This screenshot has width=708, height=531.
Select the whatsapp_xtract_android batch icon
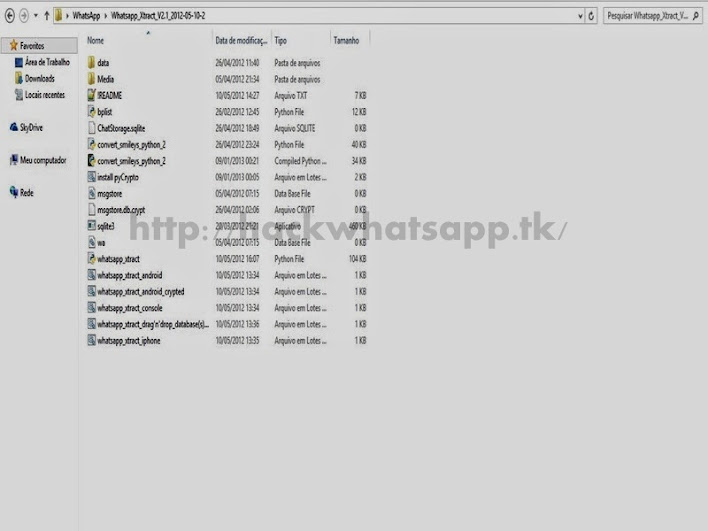click(91, 275)
